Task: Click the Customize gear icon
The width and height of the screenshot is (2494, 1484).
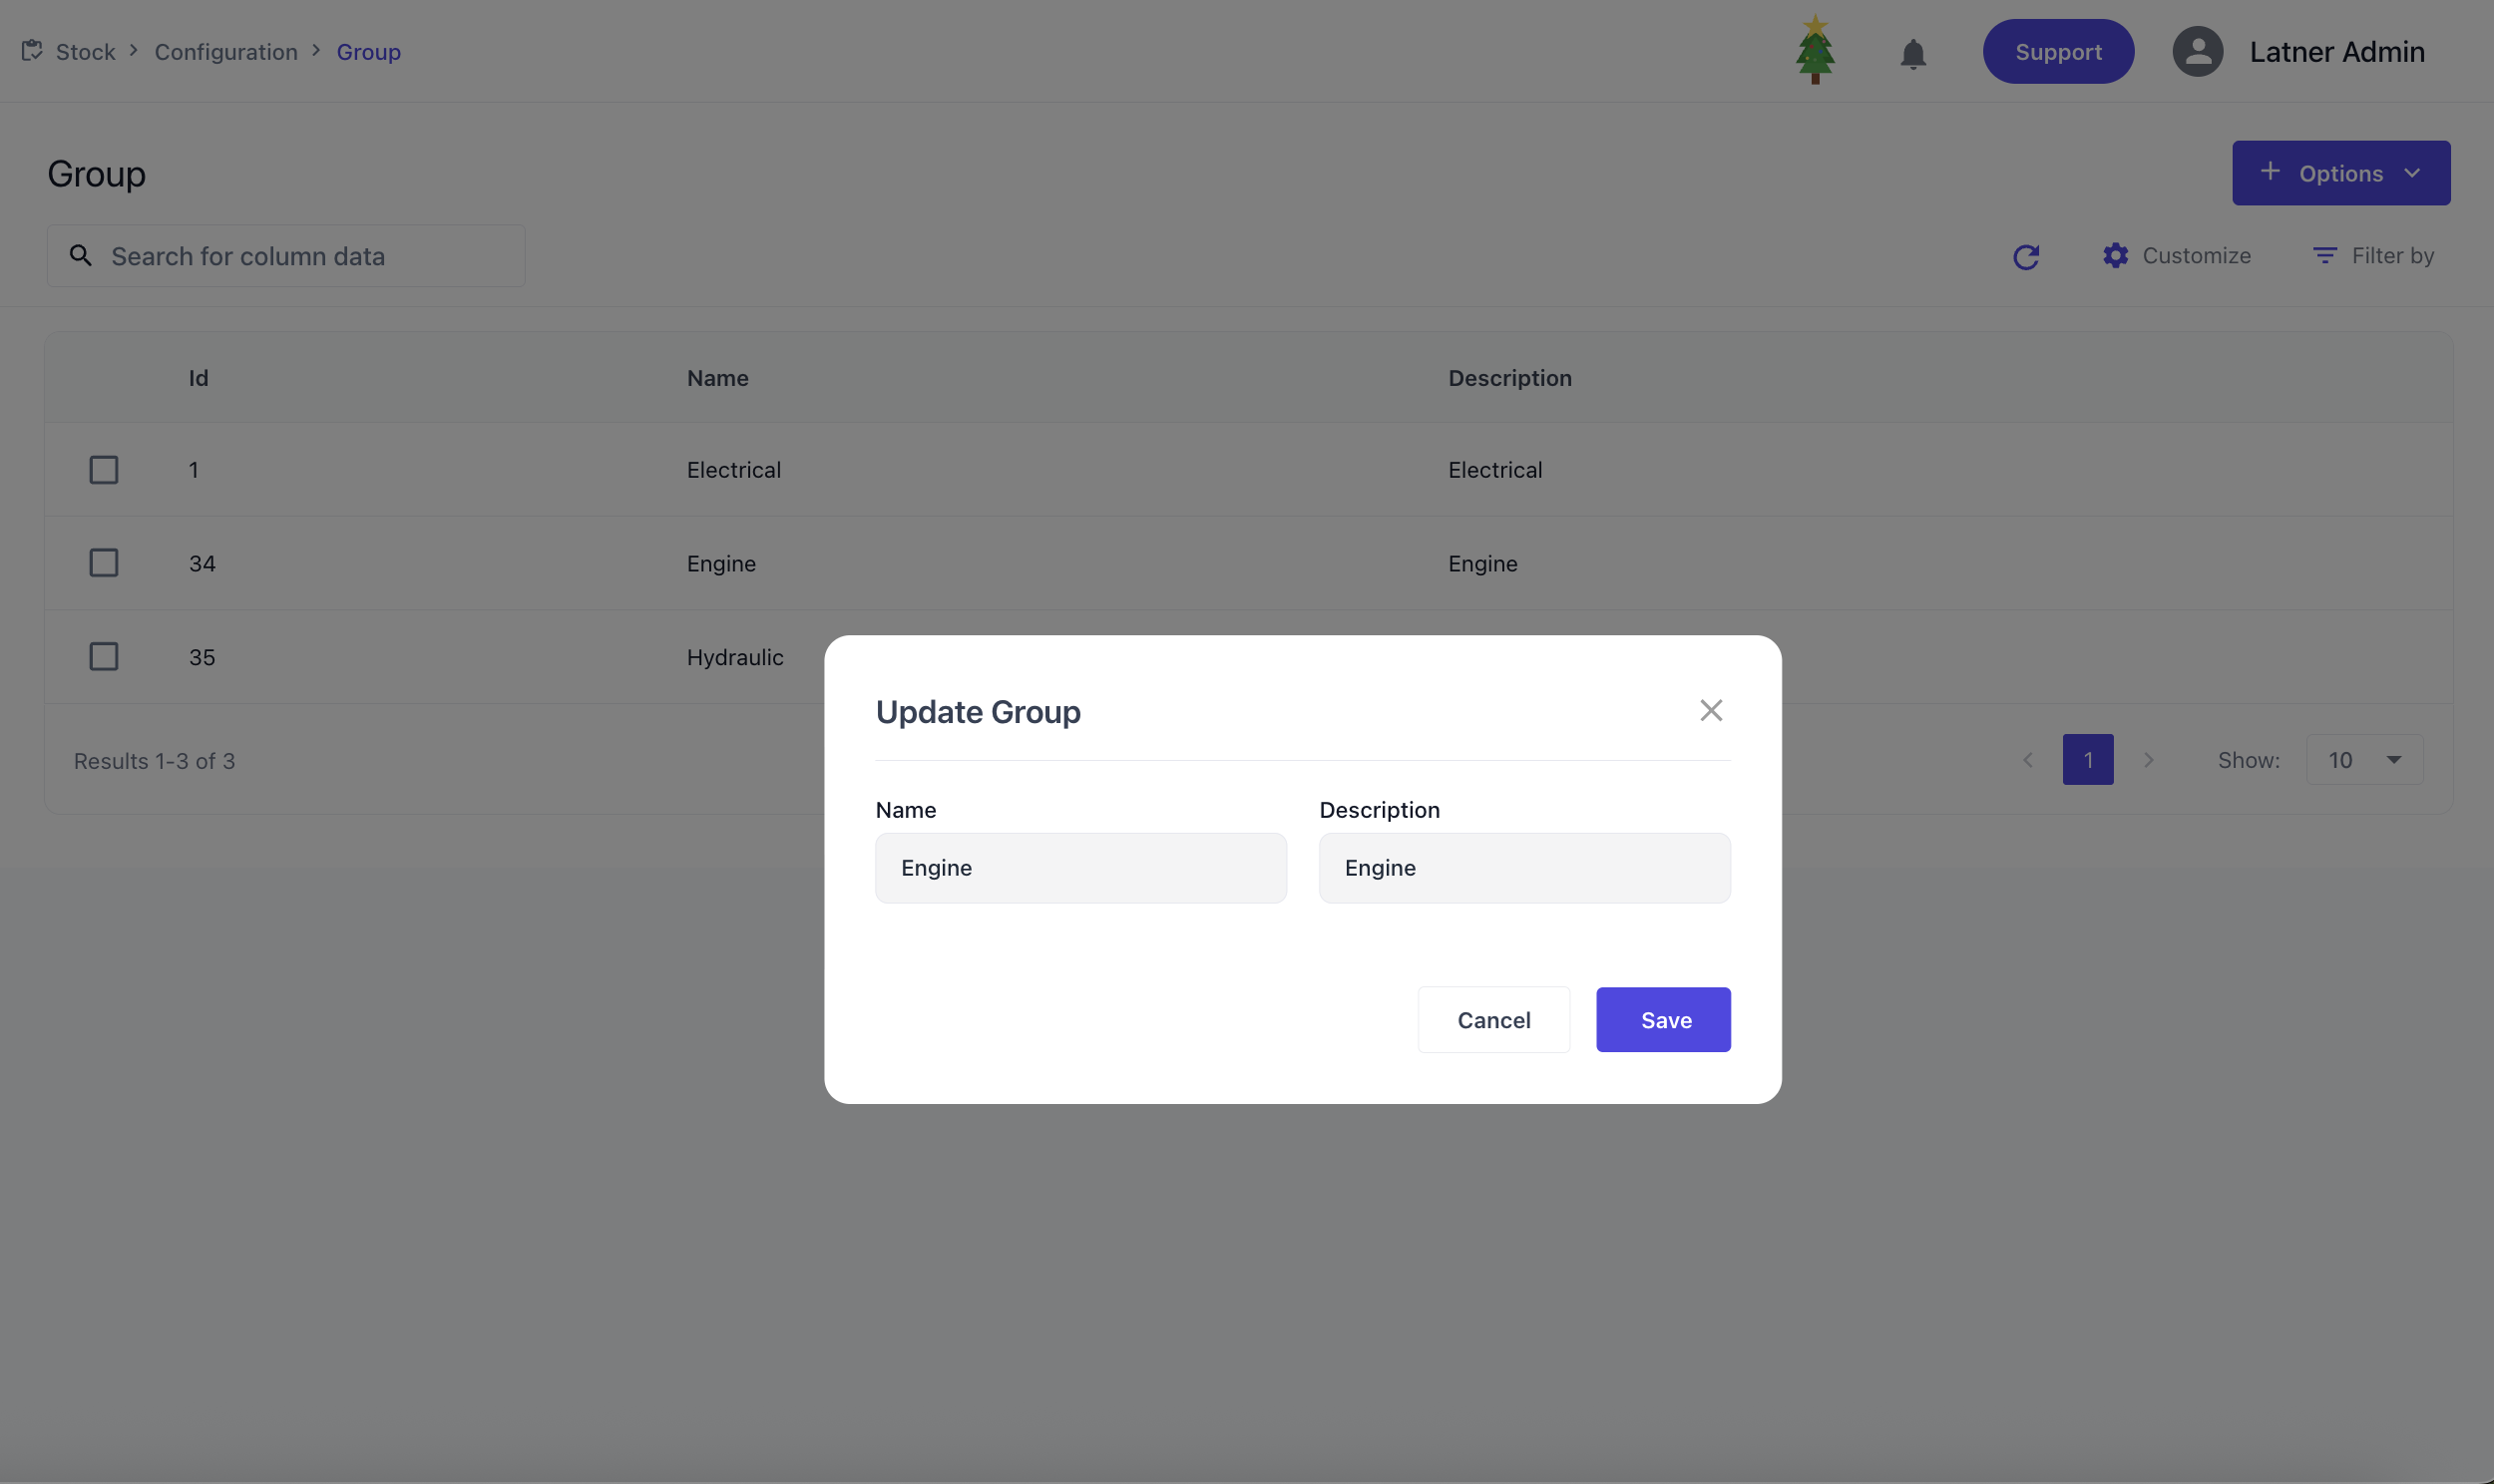Action: click(2115, 256)
